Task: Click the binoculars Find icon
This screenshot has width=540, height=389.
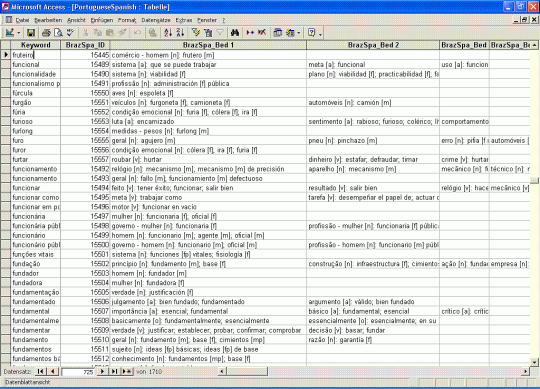Action: pyautogui.click(x=235, y=33)
